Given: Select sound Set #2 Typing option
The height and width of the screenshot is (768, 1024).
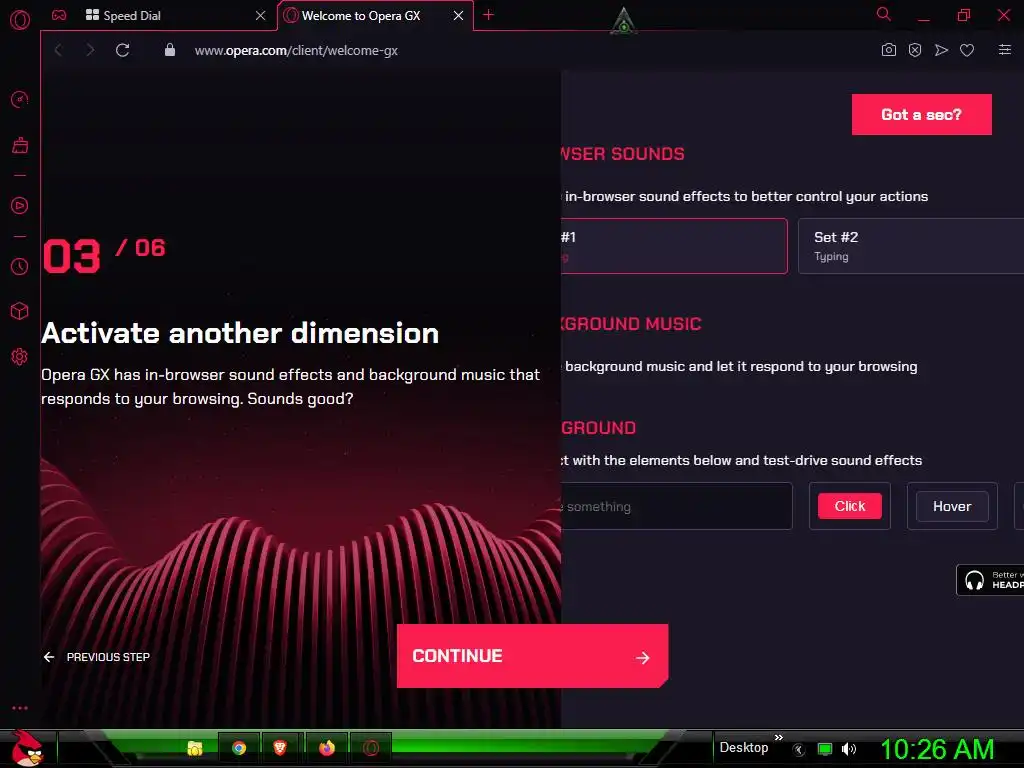Looking at the screenshot, I should tap(911, 246).
